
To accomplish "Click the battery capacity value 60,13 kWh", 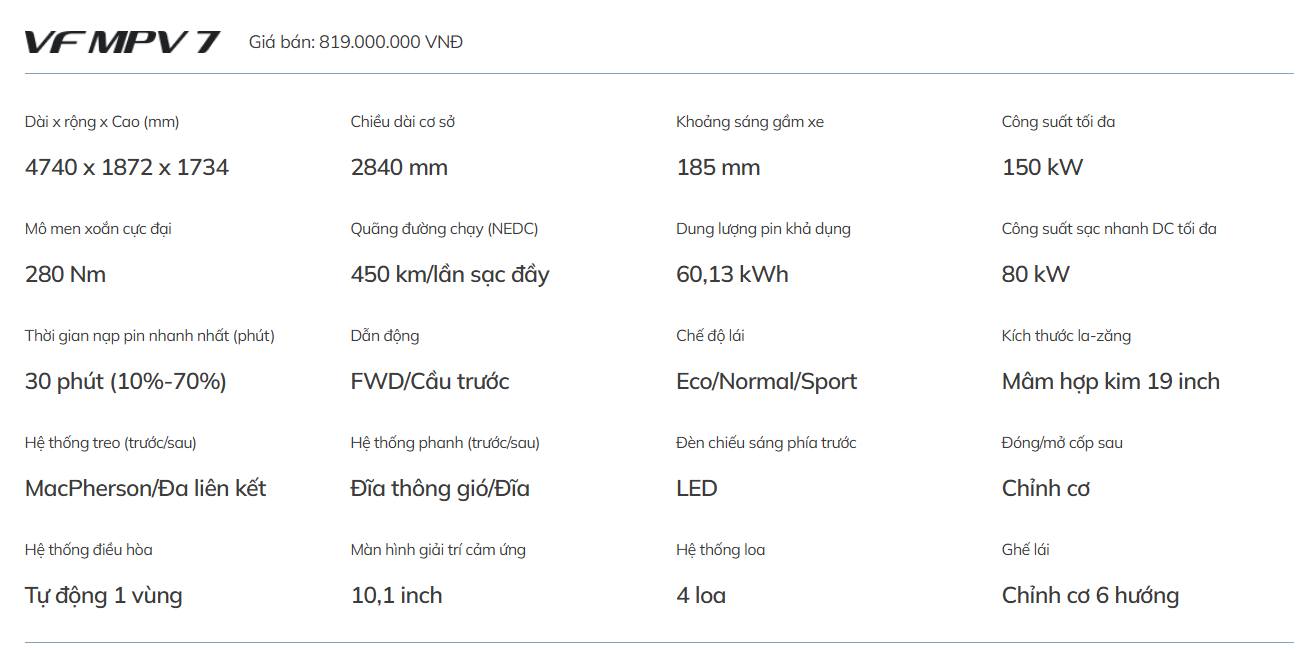I will pyautogui.click(x=732, y=274).
